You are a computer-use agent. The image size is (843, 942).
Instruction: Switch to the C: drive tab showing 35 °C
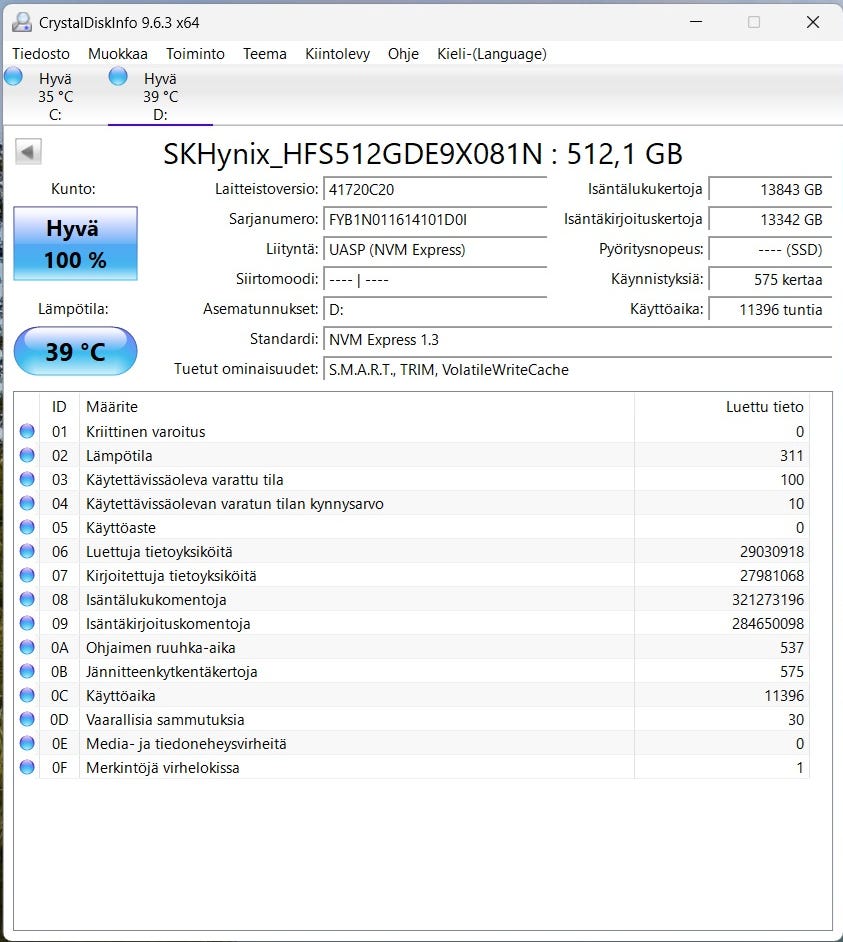[55, 96]
